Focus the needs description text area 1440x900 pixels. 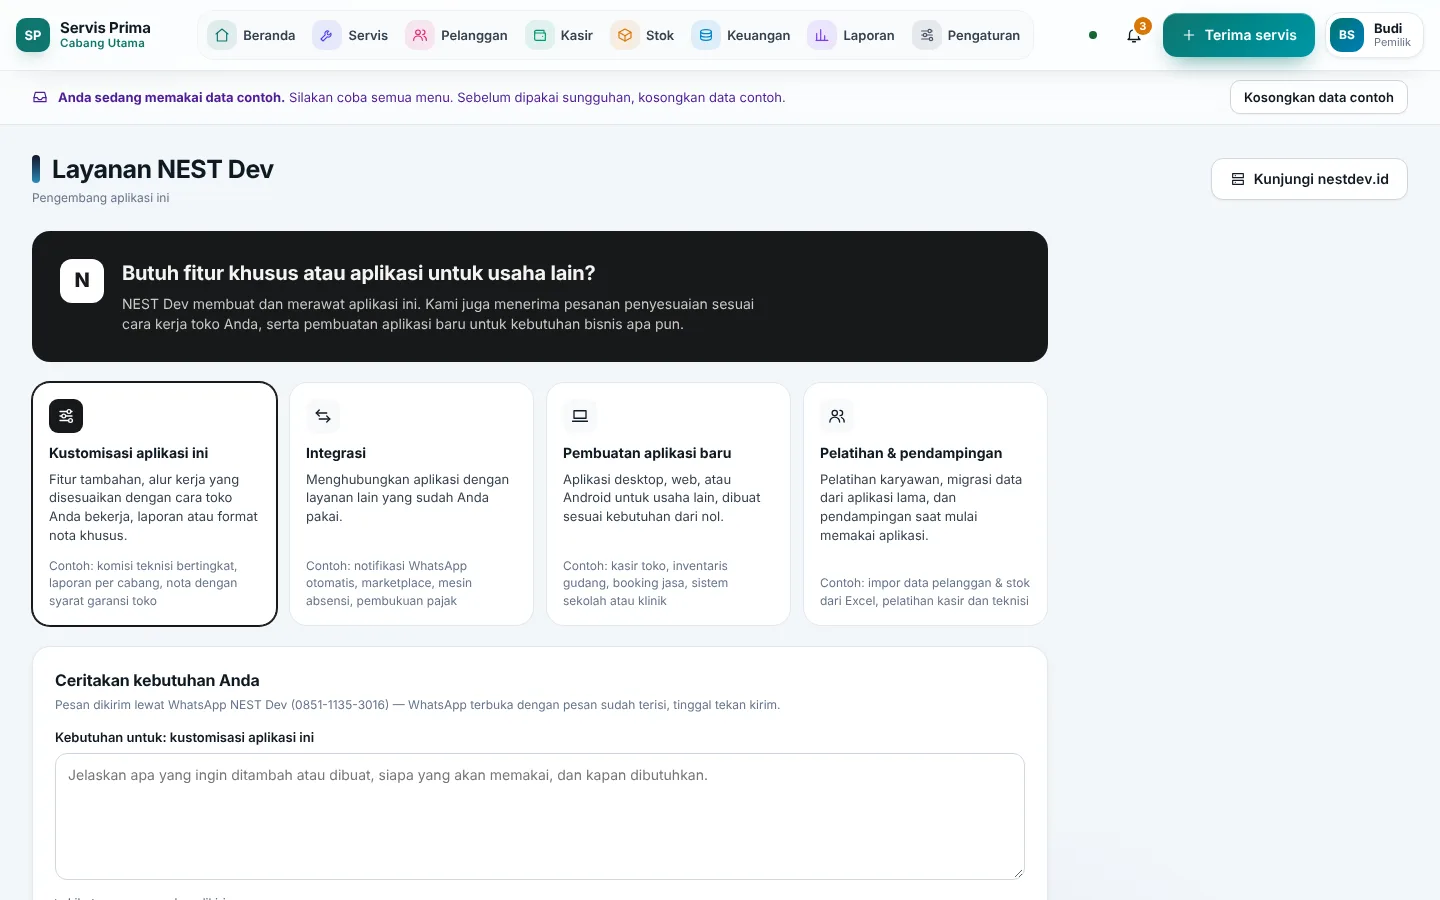tap(540, 816)
